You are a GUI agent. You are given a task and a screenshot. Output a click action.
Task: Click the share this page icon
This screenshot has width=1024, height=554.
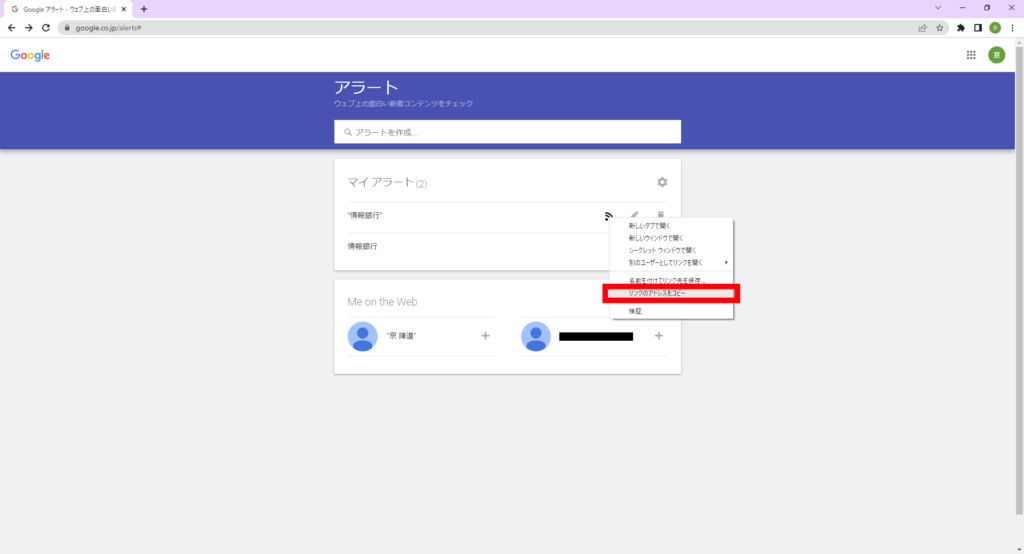coord(922,28)
